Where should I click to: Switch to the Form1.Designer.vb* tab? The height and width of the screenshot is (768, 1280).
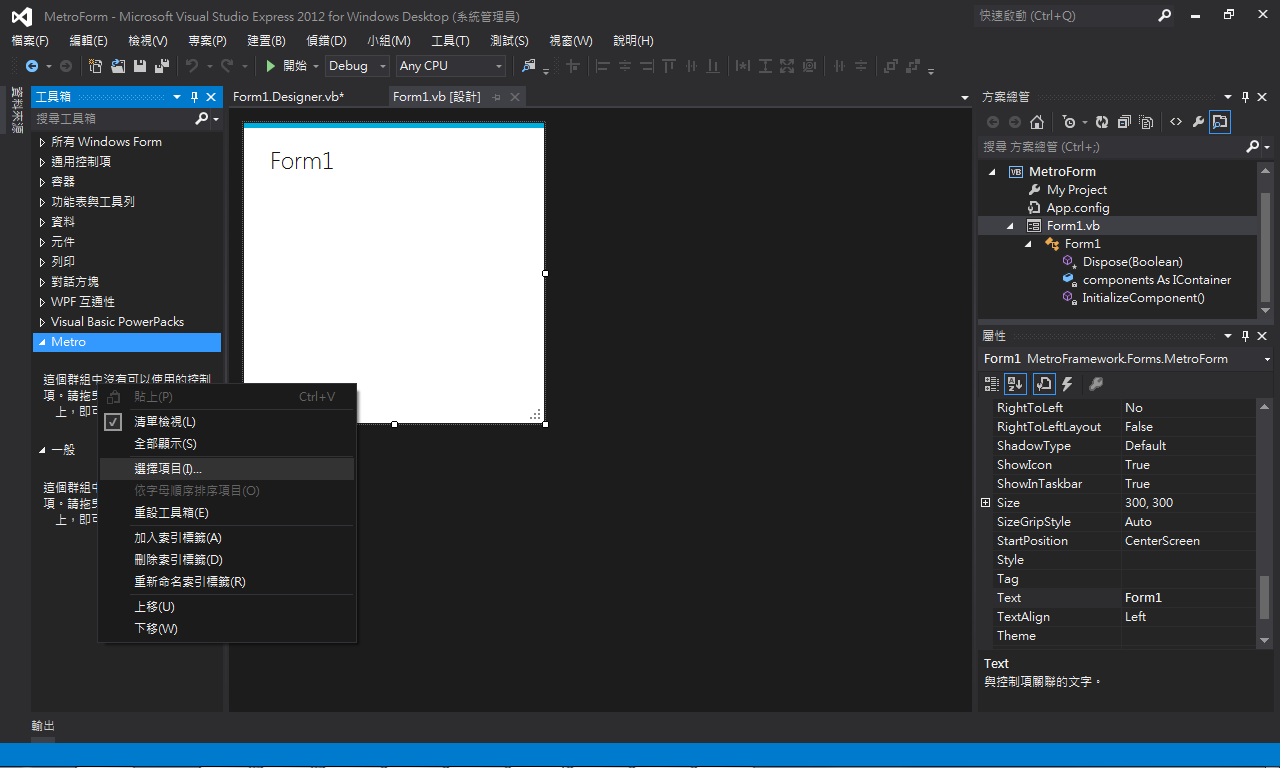288,97
